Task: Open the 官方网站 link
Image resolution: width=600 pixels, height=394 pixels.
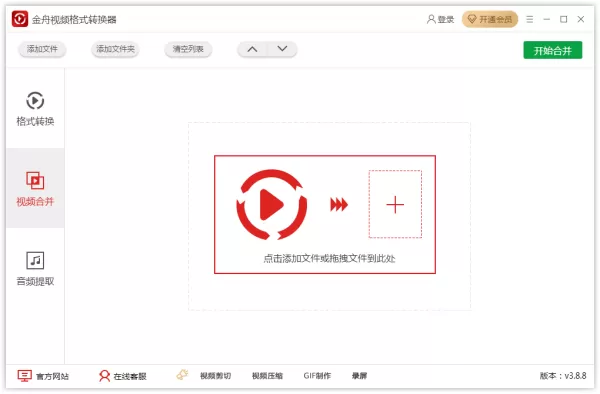Action: tap(43, 376)
